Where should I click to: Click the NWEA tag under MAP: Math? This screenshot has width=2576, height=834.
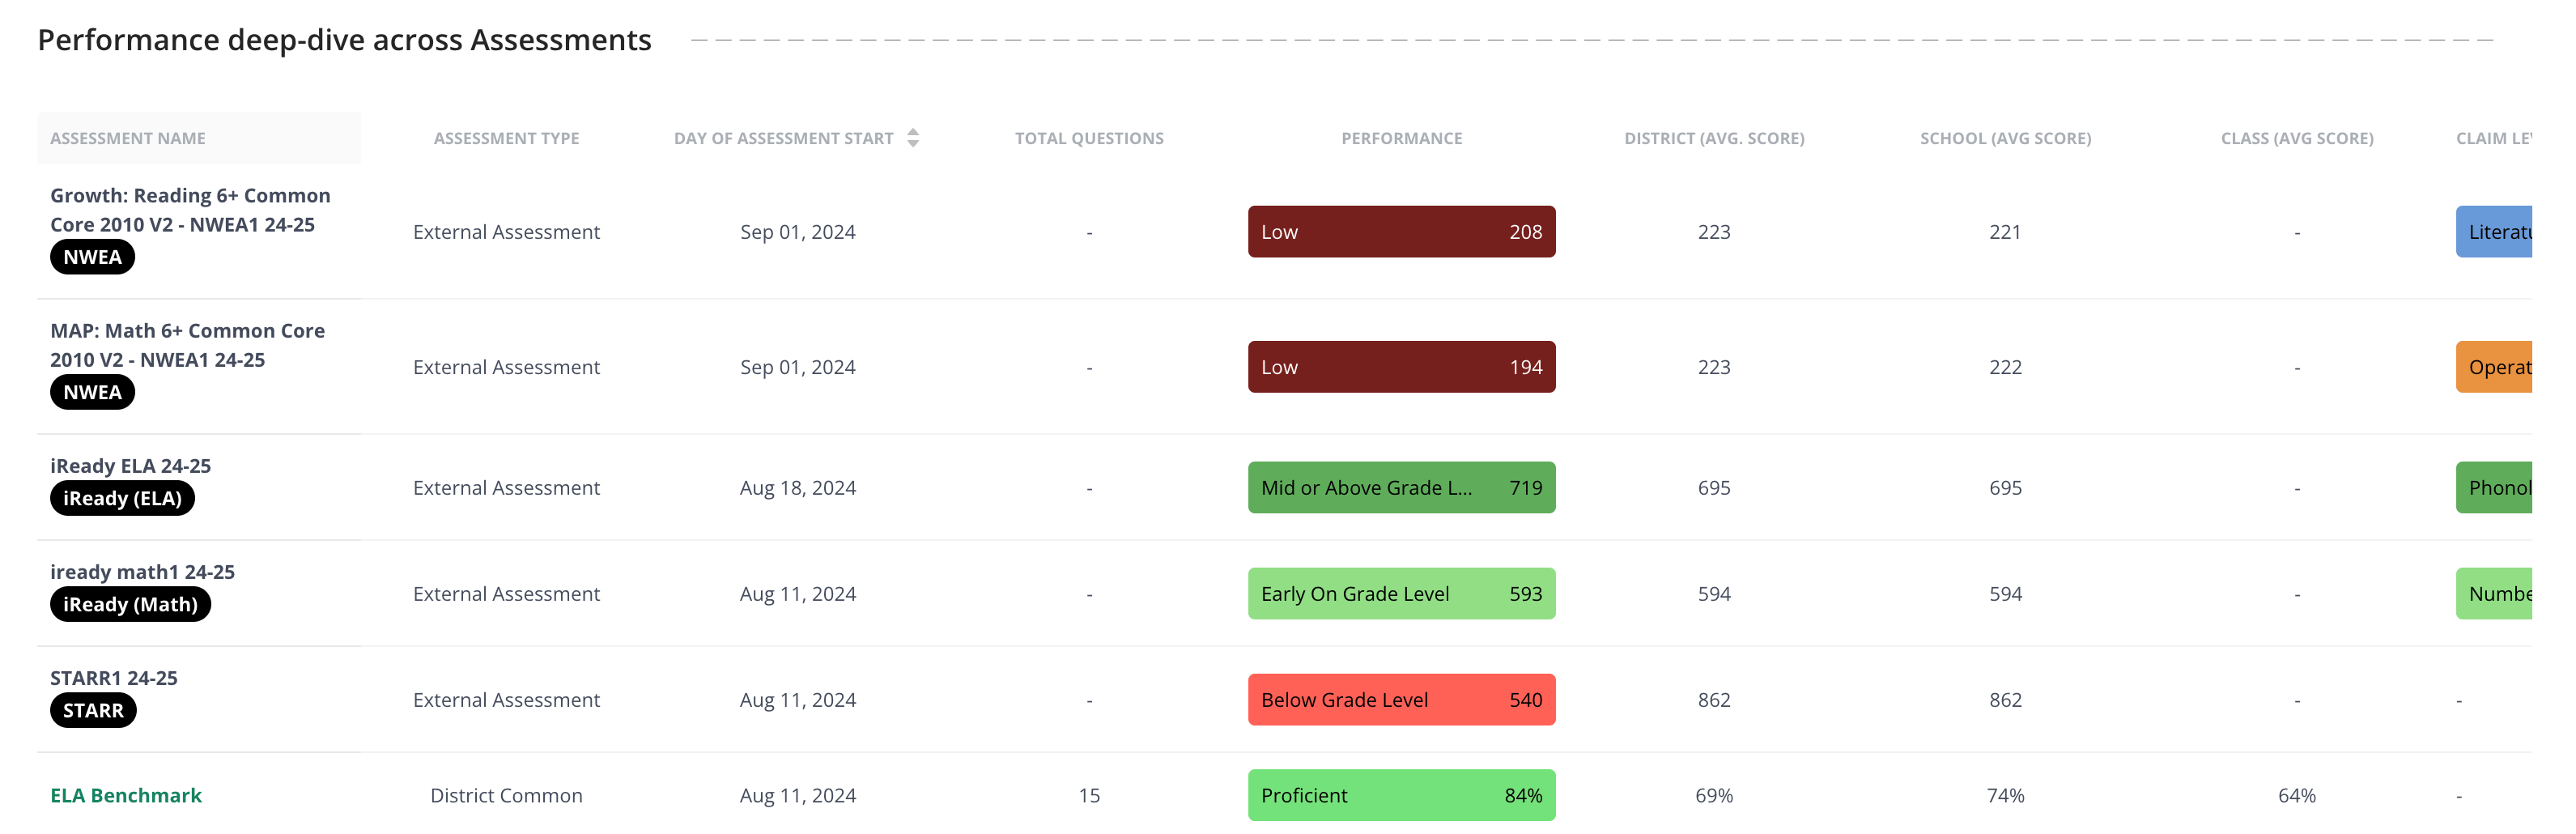point(92,392)
